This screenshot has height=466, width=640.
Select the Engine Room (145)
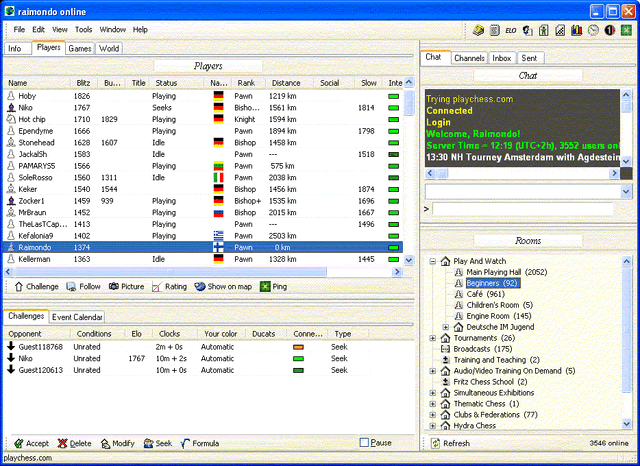click(499, 316)
